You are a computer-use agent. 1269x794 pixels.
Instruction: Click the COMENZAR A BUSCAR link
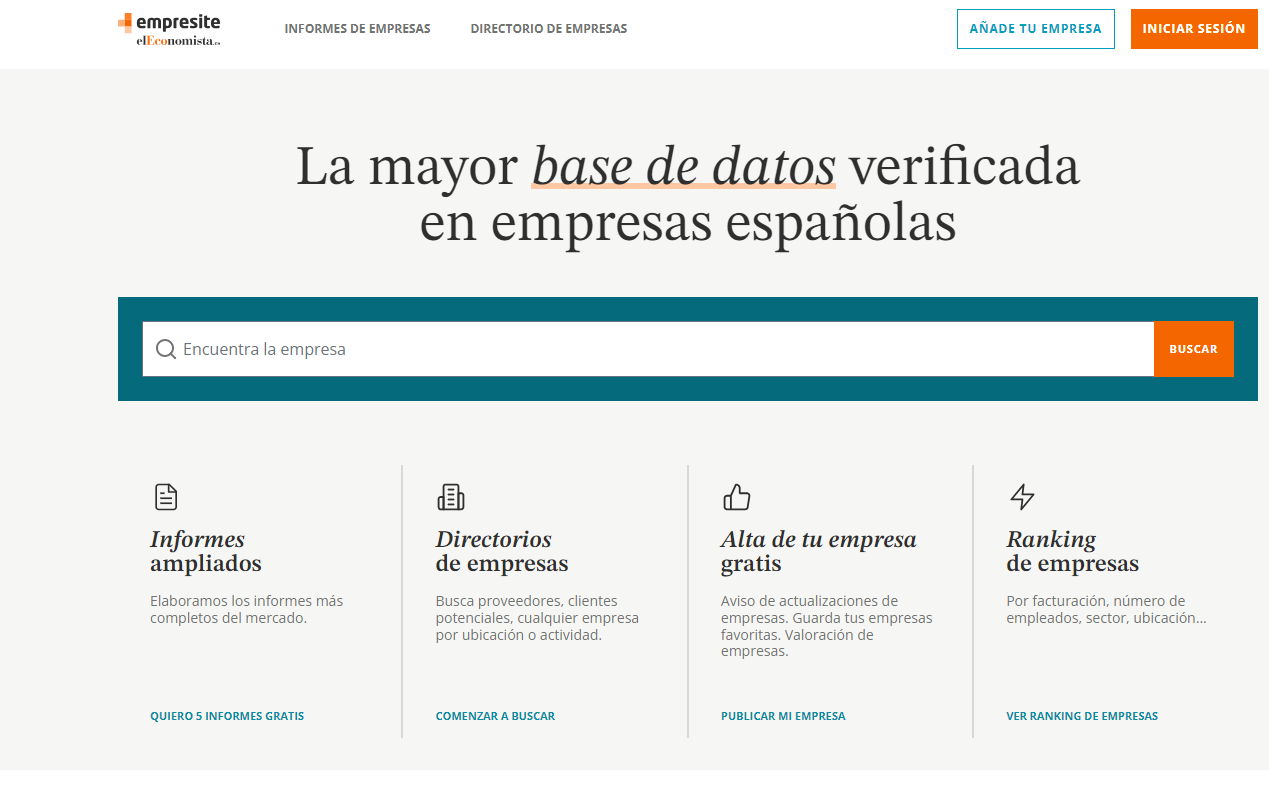tap(495, 716)
